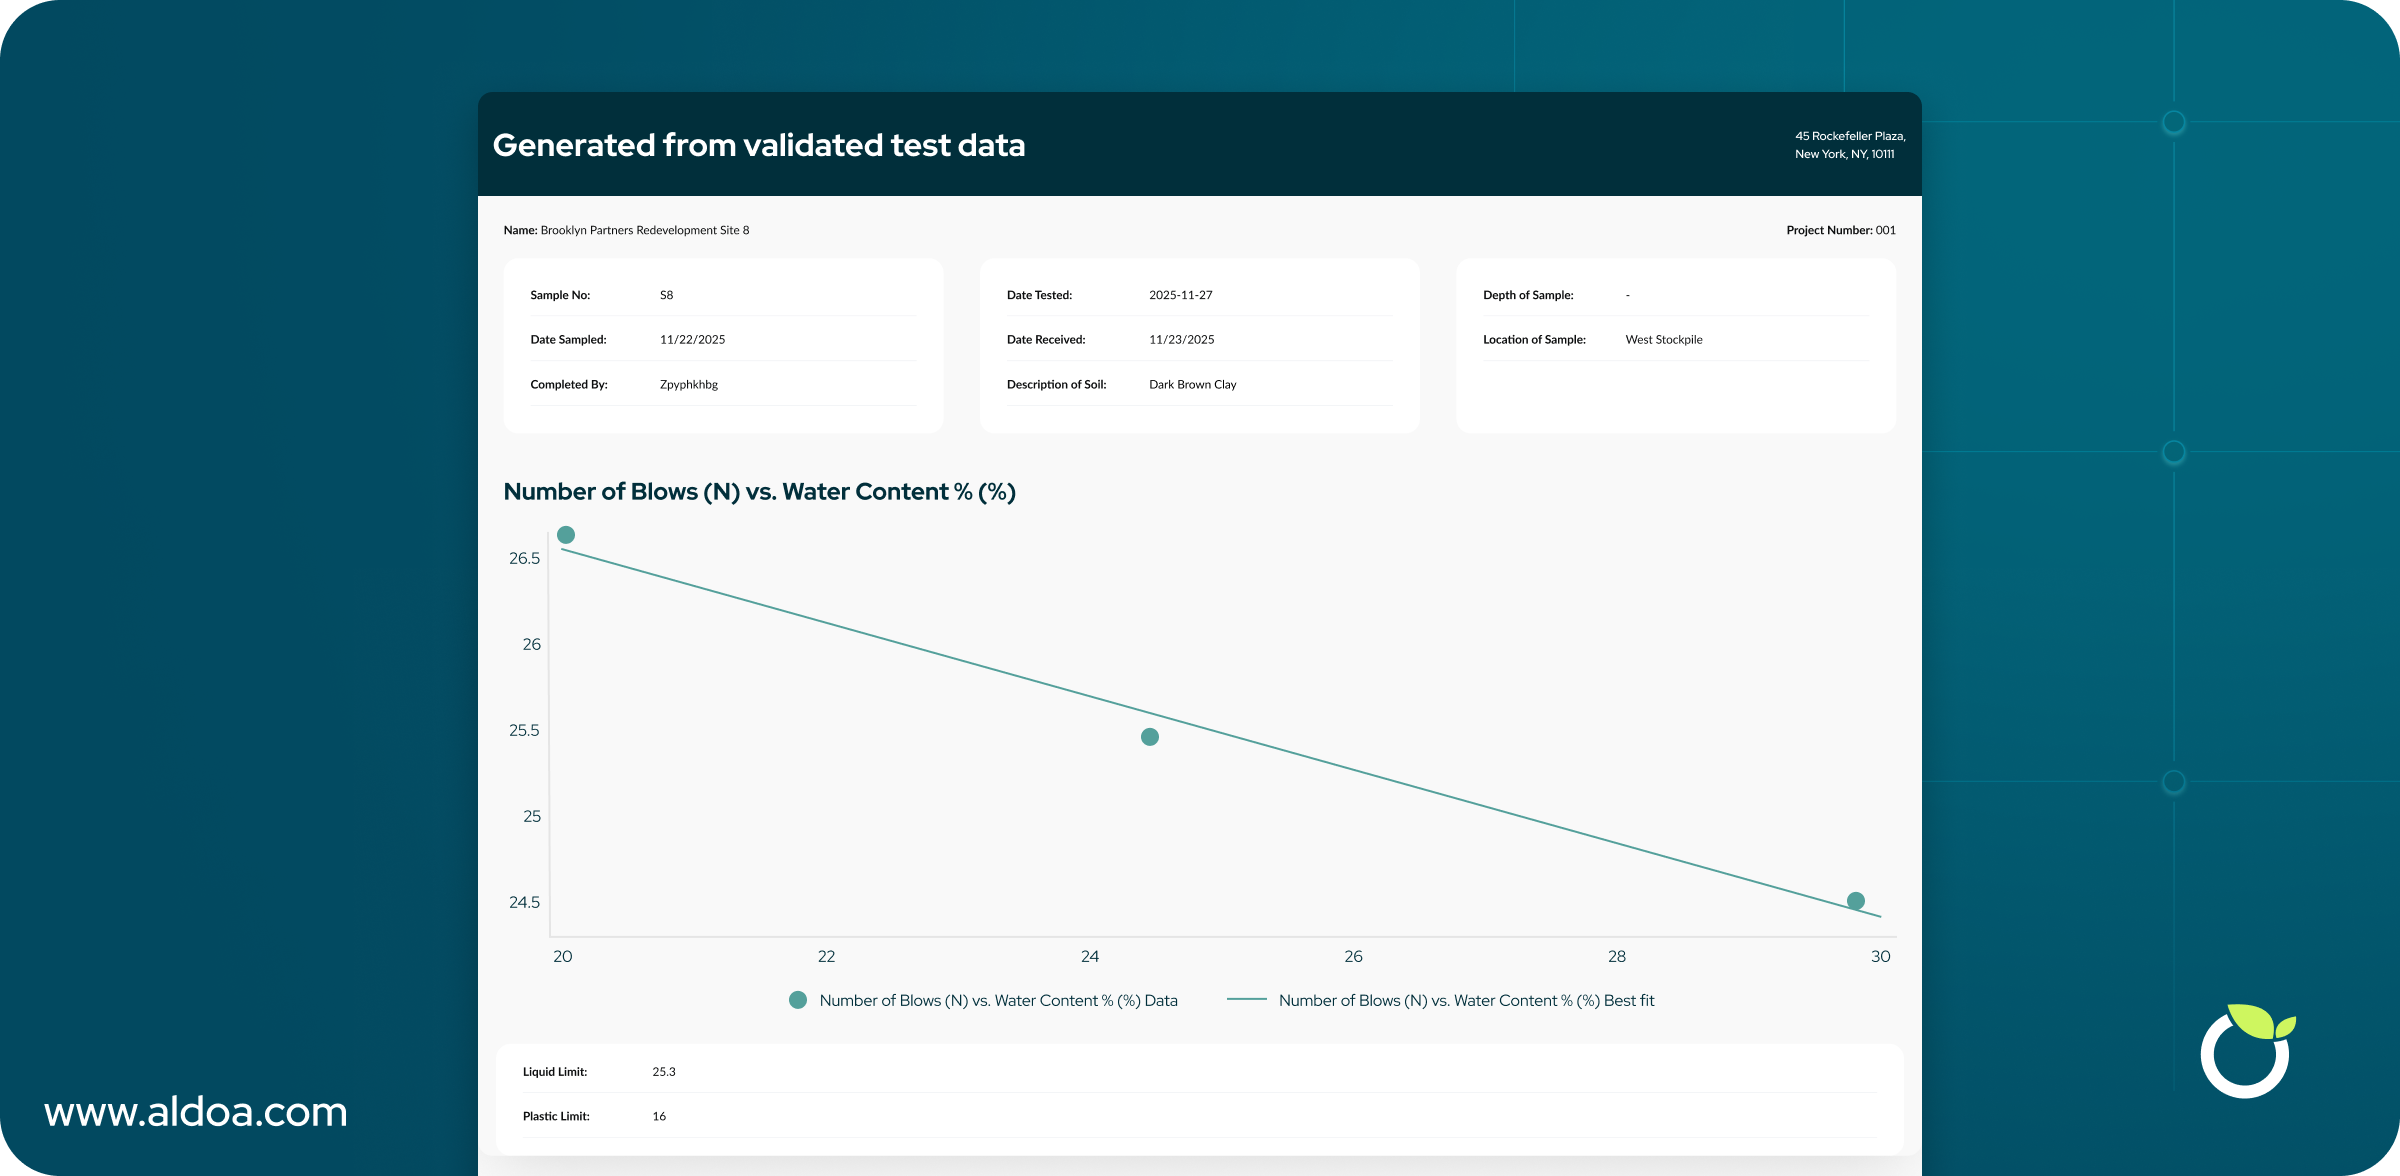Click the rightmost data point near 24.5
This screenshot has height=1176, width=2400.
[x=1857, y=900]
